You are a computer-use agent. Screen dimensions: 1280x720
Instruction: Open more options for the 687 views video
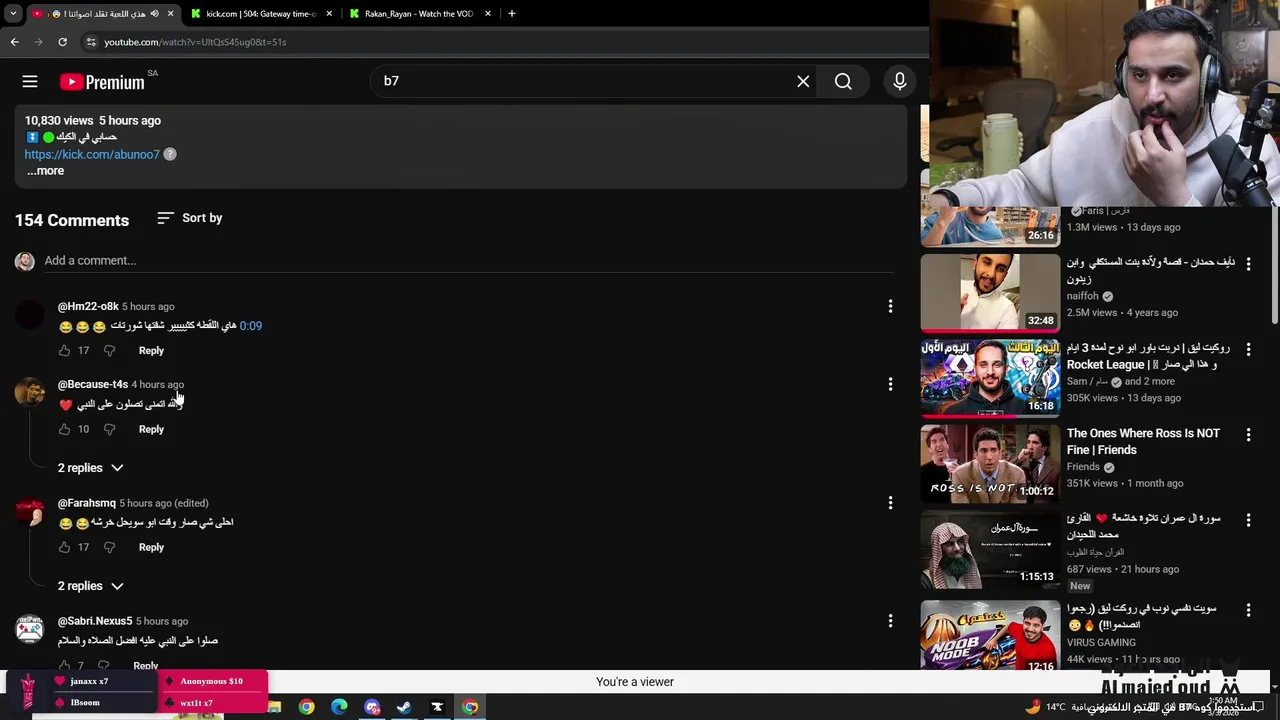coord(1248,521)
